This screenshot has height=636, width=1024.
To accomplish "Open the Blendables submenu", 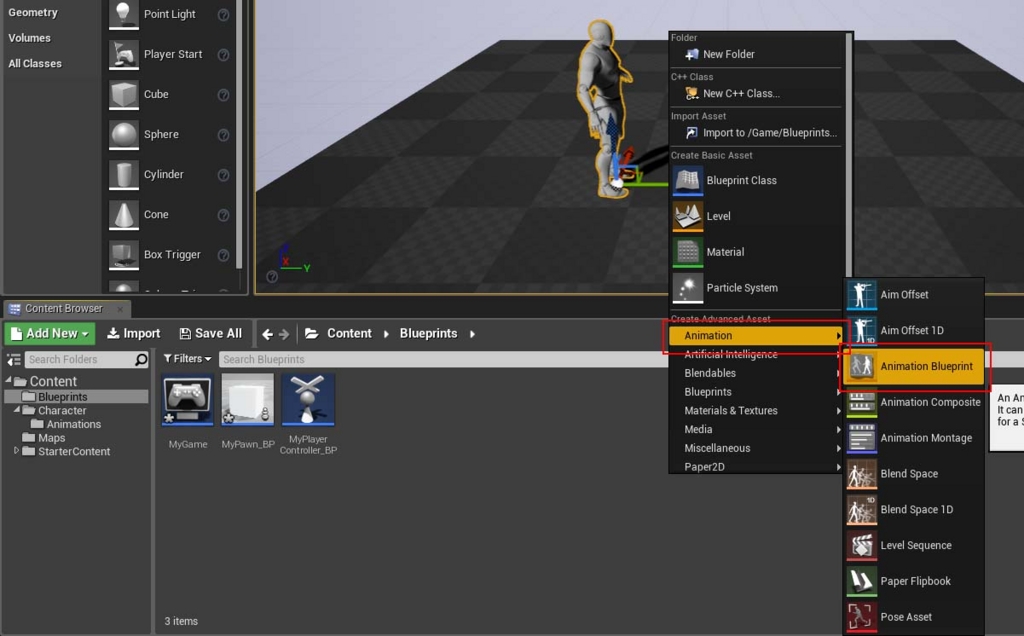I will [x=757, y=374].
